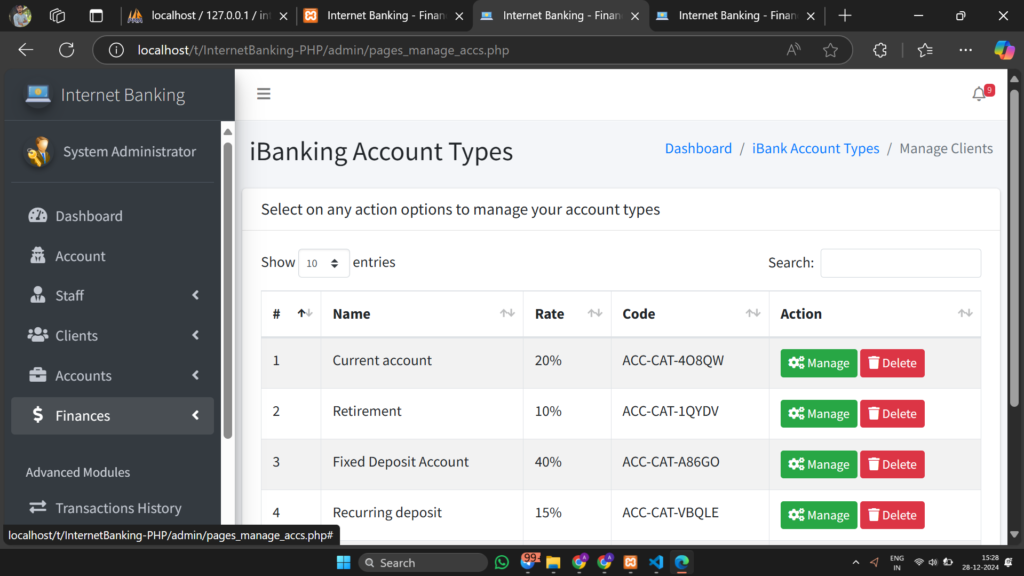The width and height of the screenshot is (1024, 576).
Task: Open the show entries dropdown
Action: (323, 263)
